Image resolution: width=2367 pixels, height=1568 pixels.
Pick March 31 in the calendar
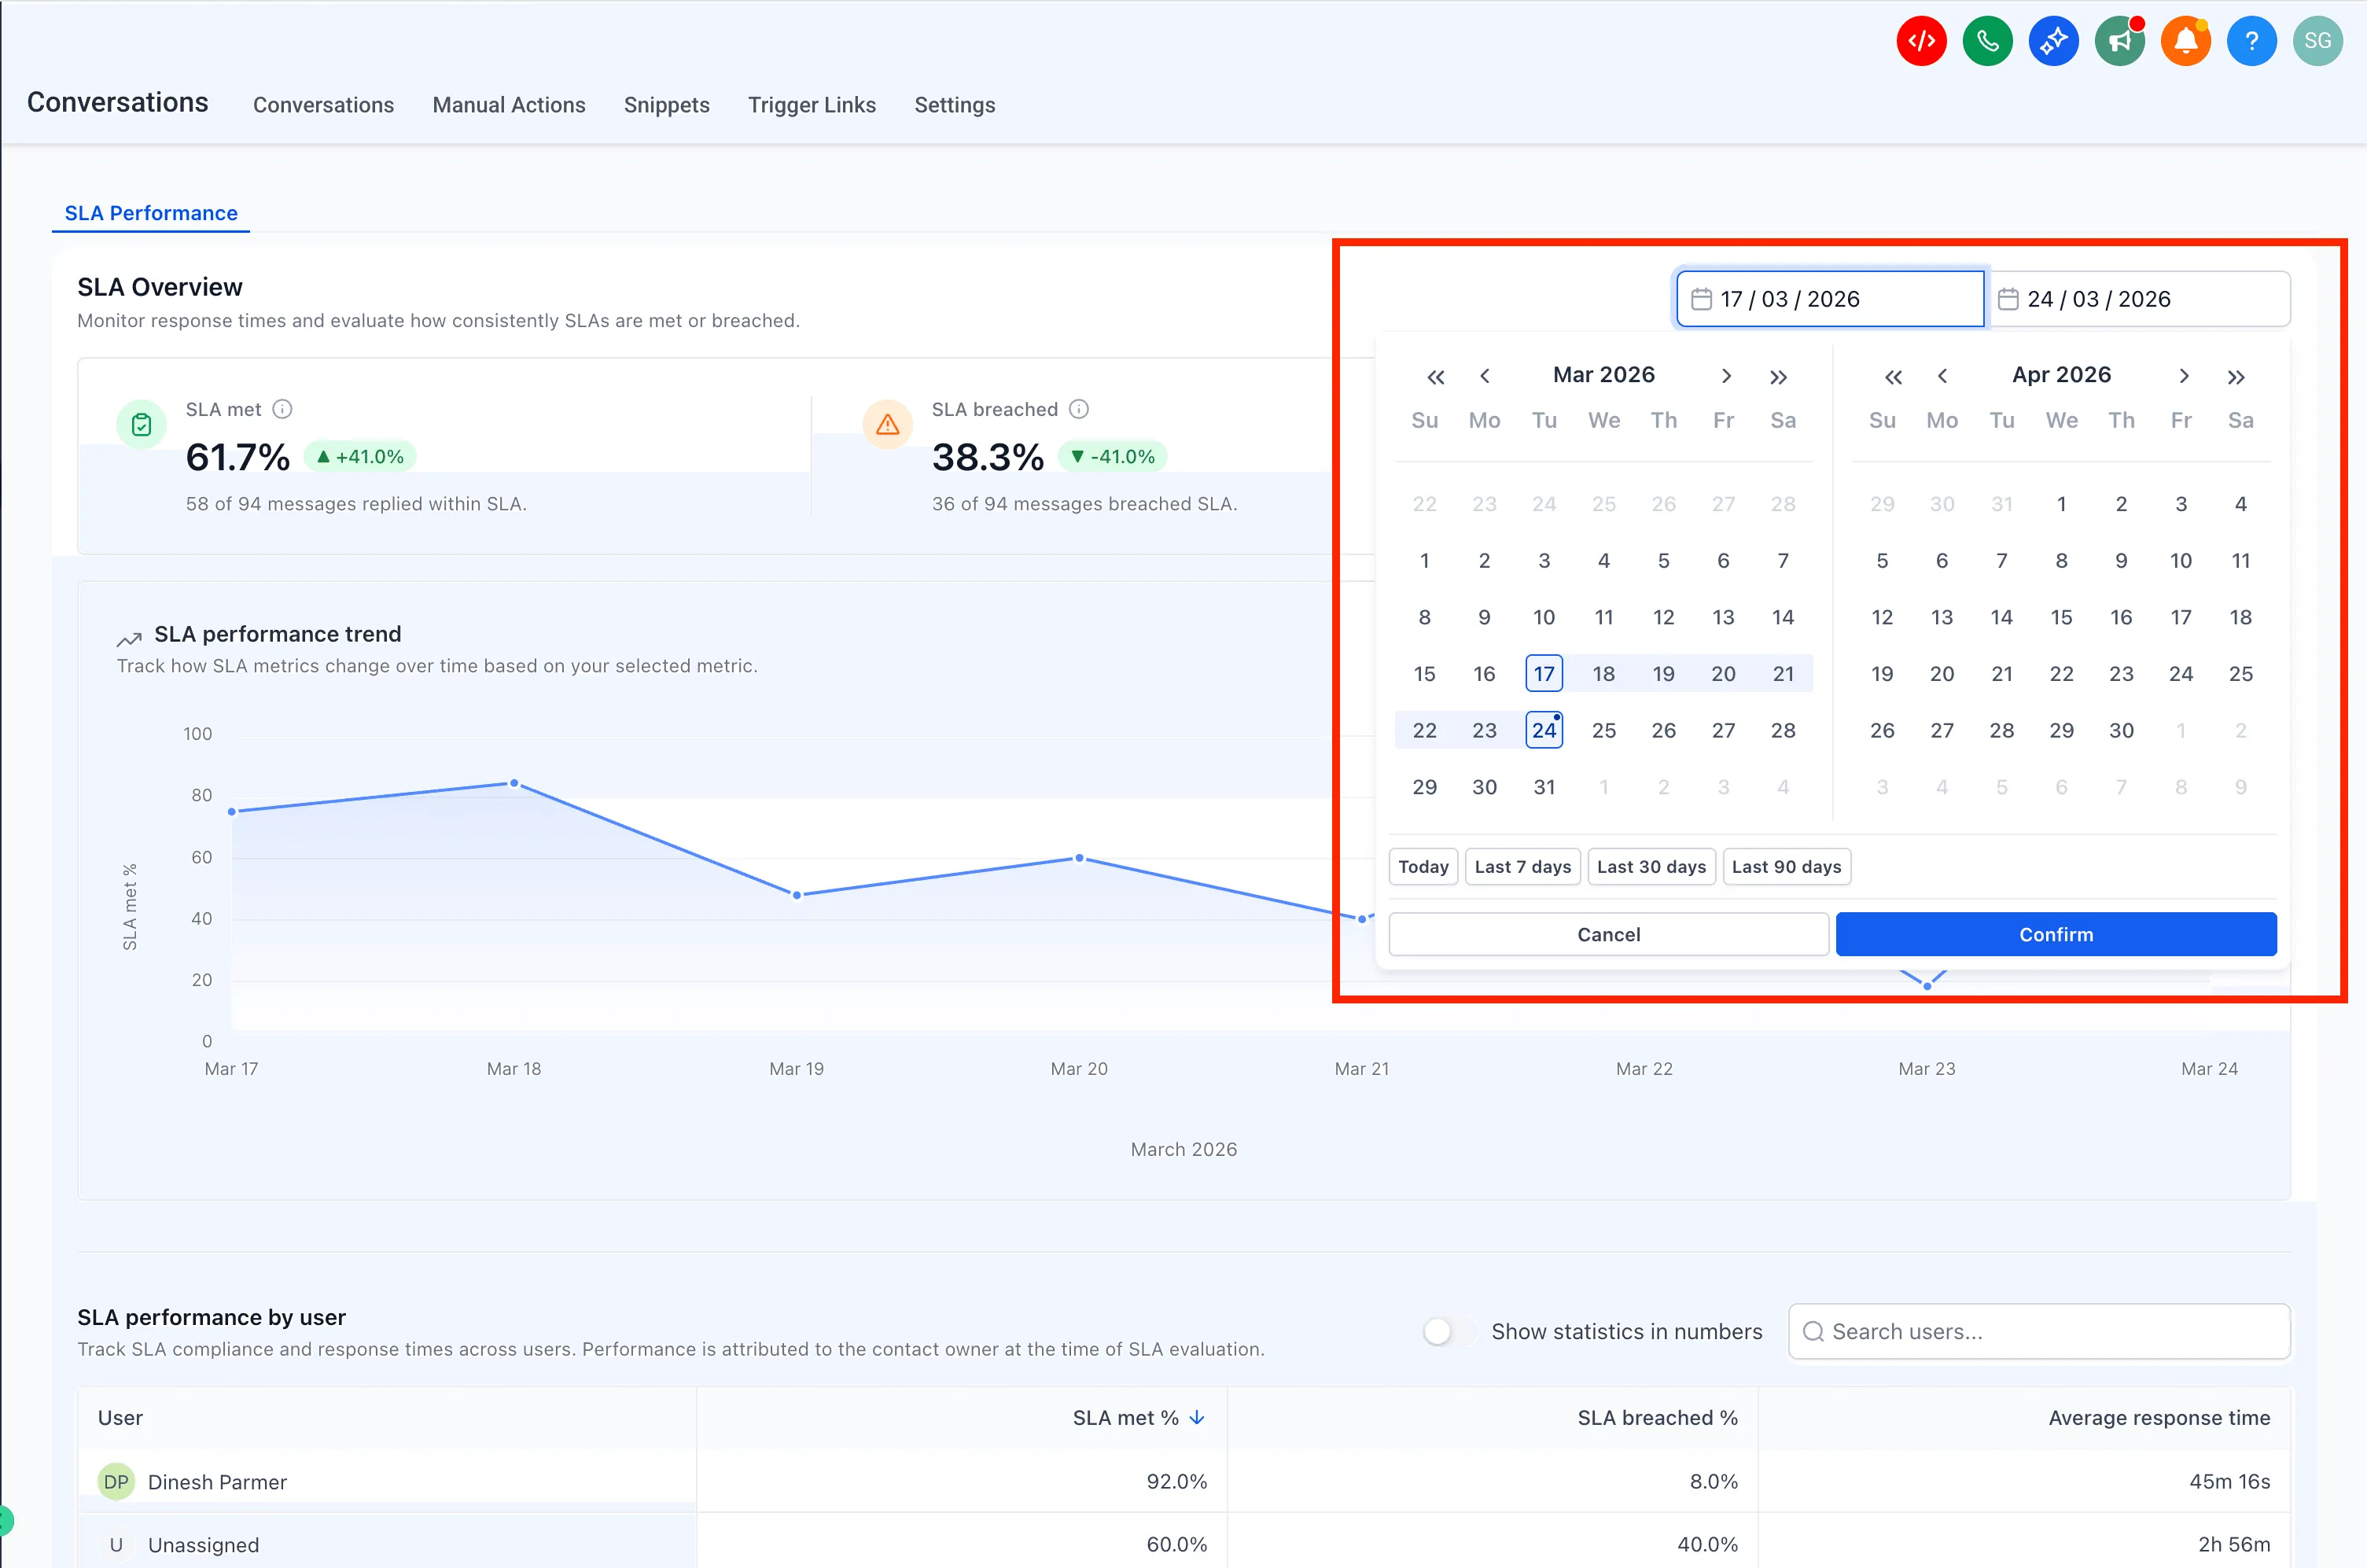click(x=1544, y=787)
